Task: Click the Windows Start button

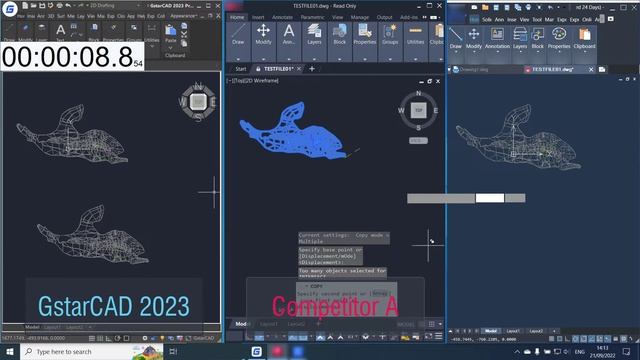Action: click(10, 351)
